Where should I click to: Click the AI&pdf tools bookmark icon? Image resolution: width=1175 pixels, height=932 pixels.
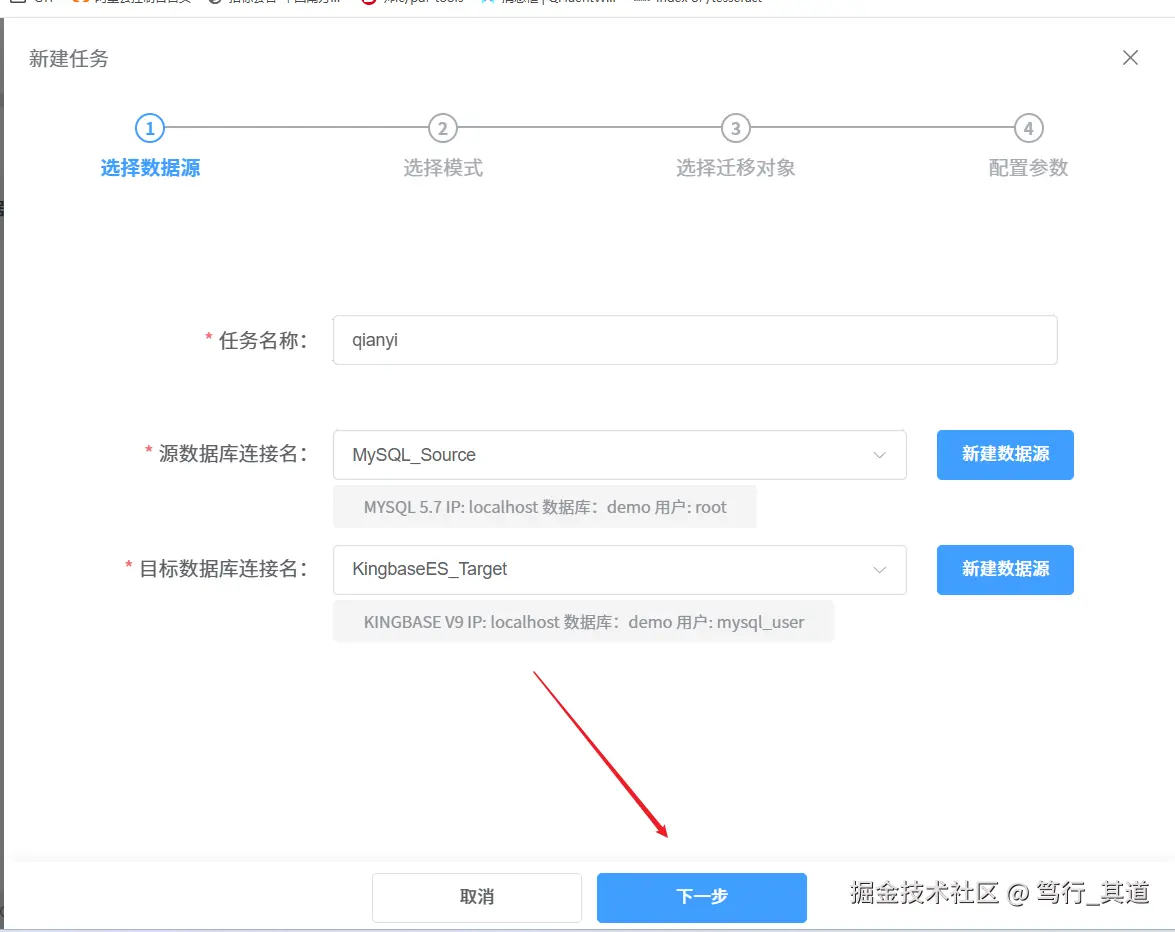(x=367, y=3)
